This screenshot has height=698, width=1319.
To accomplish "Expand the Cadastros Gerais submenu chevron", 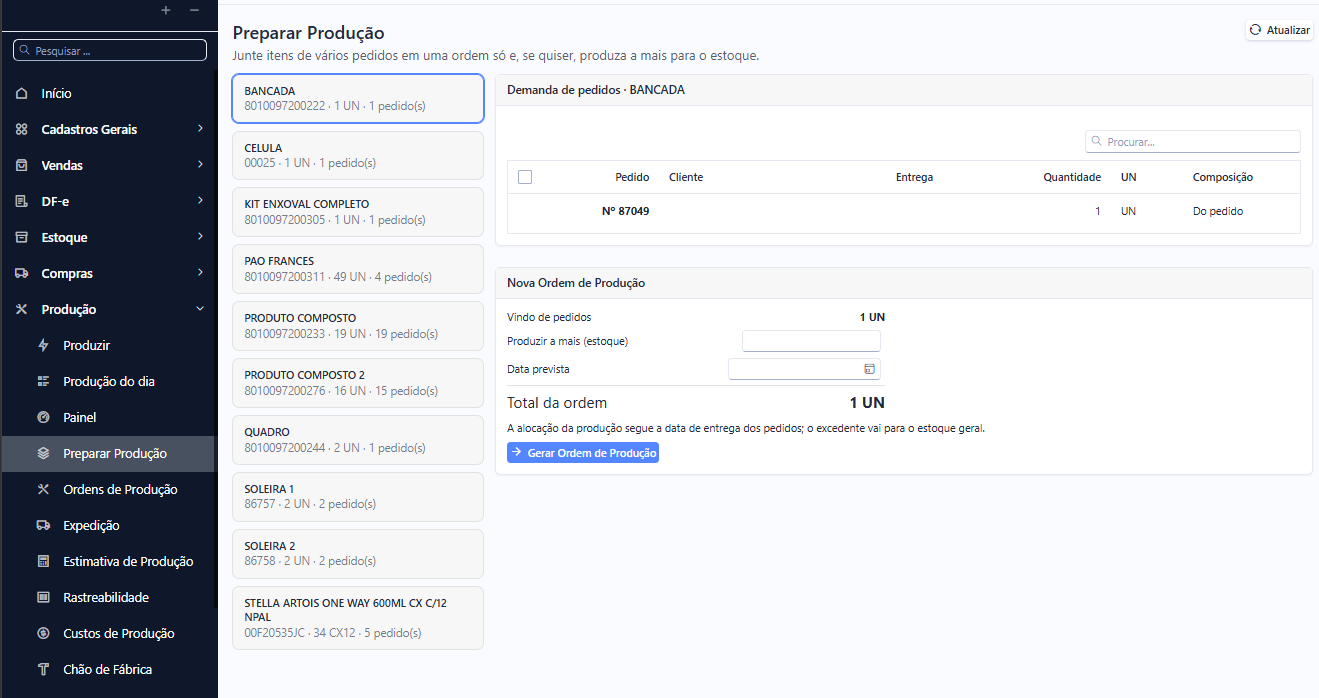I will click(x=200, y=129).
